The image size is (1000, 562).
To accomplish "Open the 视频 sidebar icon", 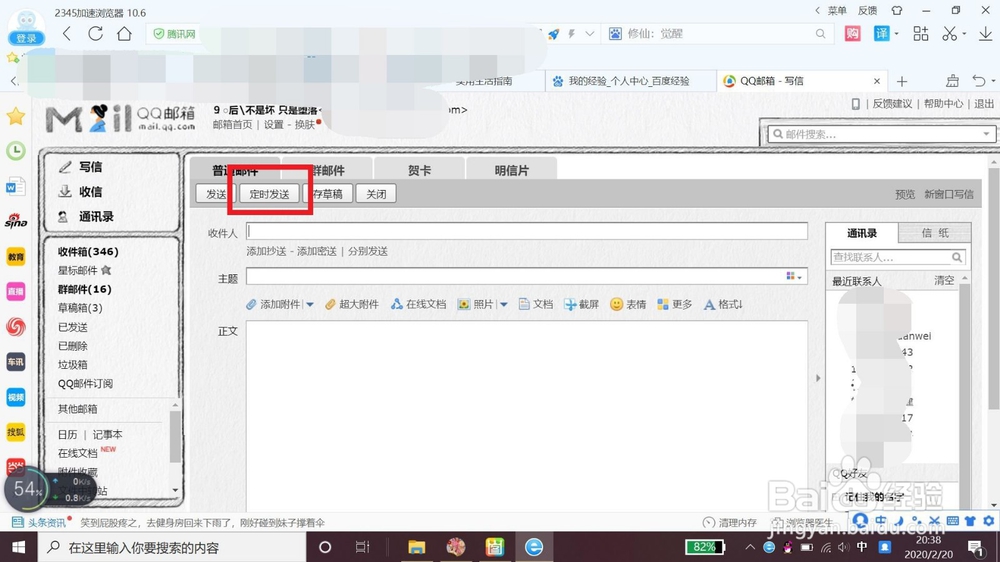I will point(15,397).
